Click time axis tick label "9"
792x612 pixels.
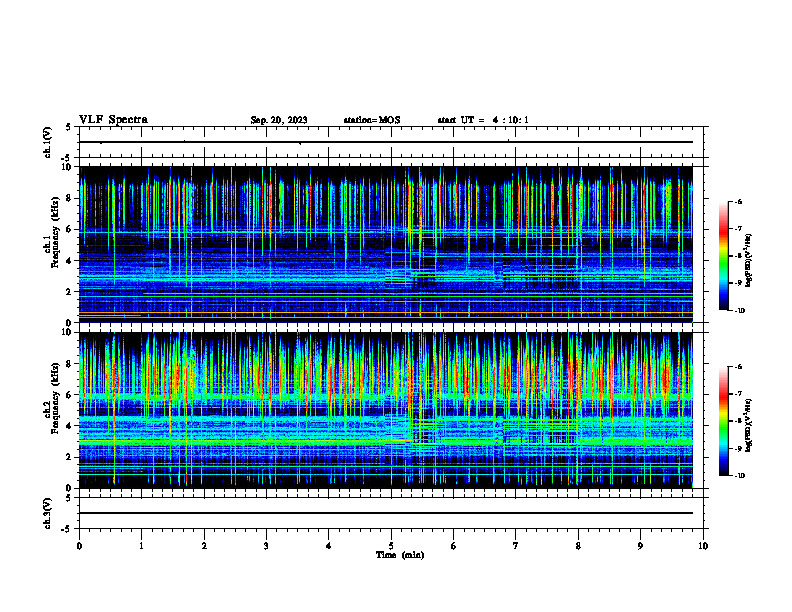pyautogui.click(x=640, y=546)
